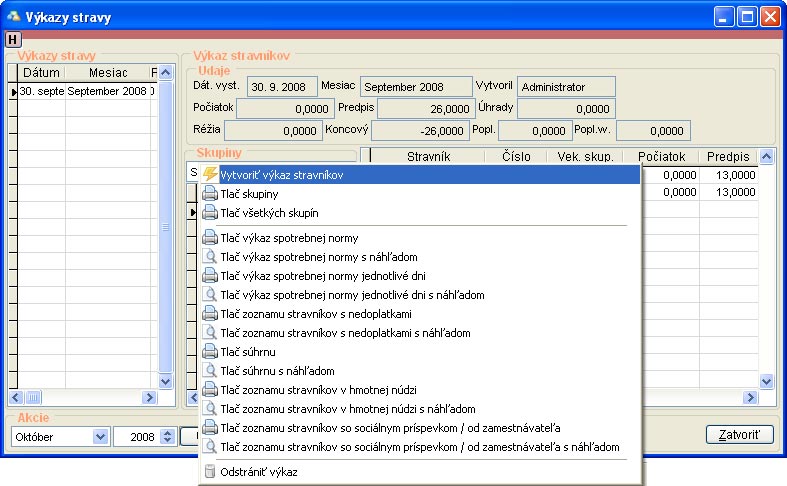Click printer icon beside Tlač súhrnu

[210, 352]
